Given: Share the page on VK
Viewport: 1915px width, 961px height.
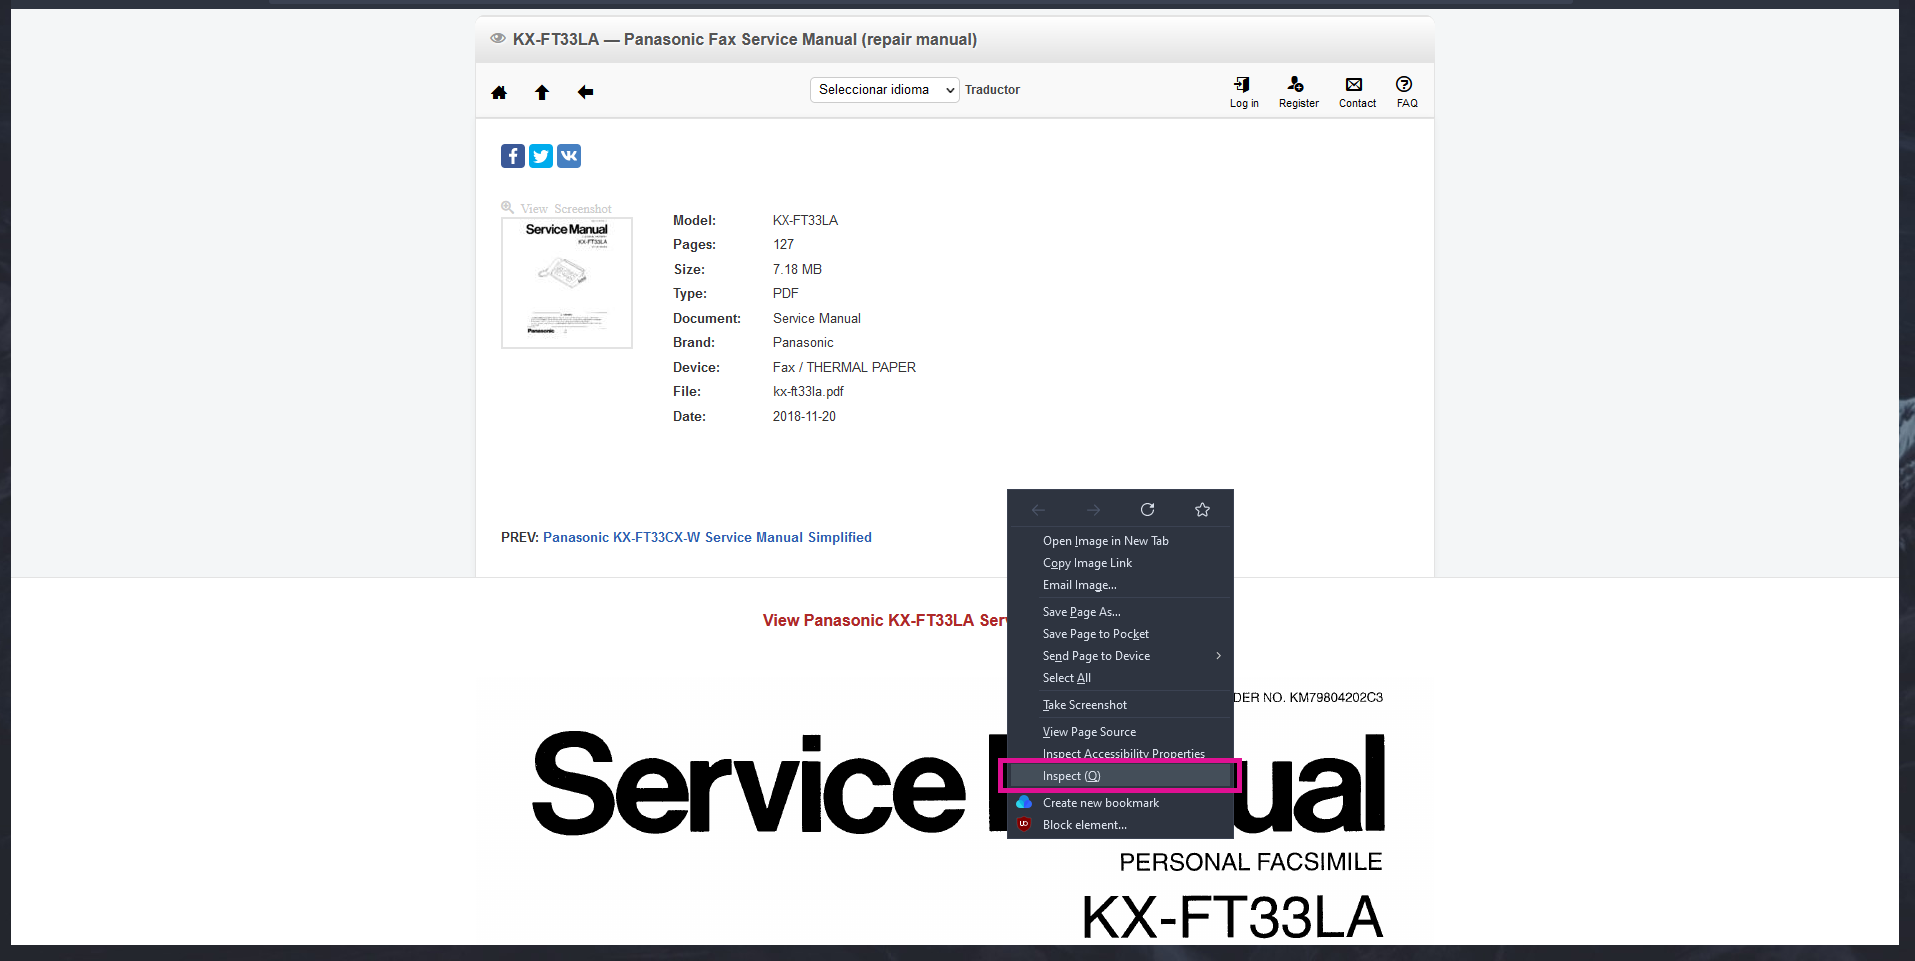Looking at the screenshot, I should click(569, 156).
